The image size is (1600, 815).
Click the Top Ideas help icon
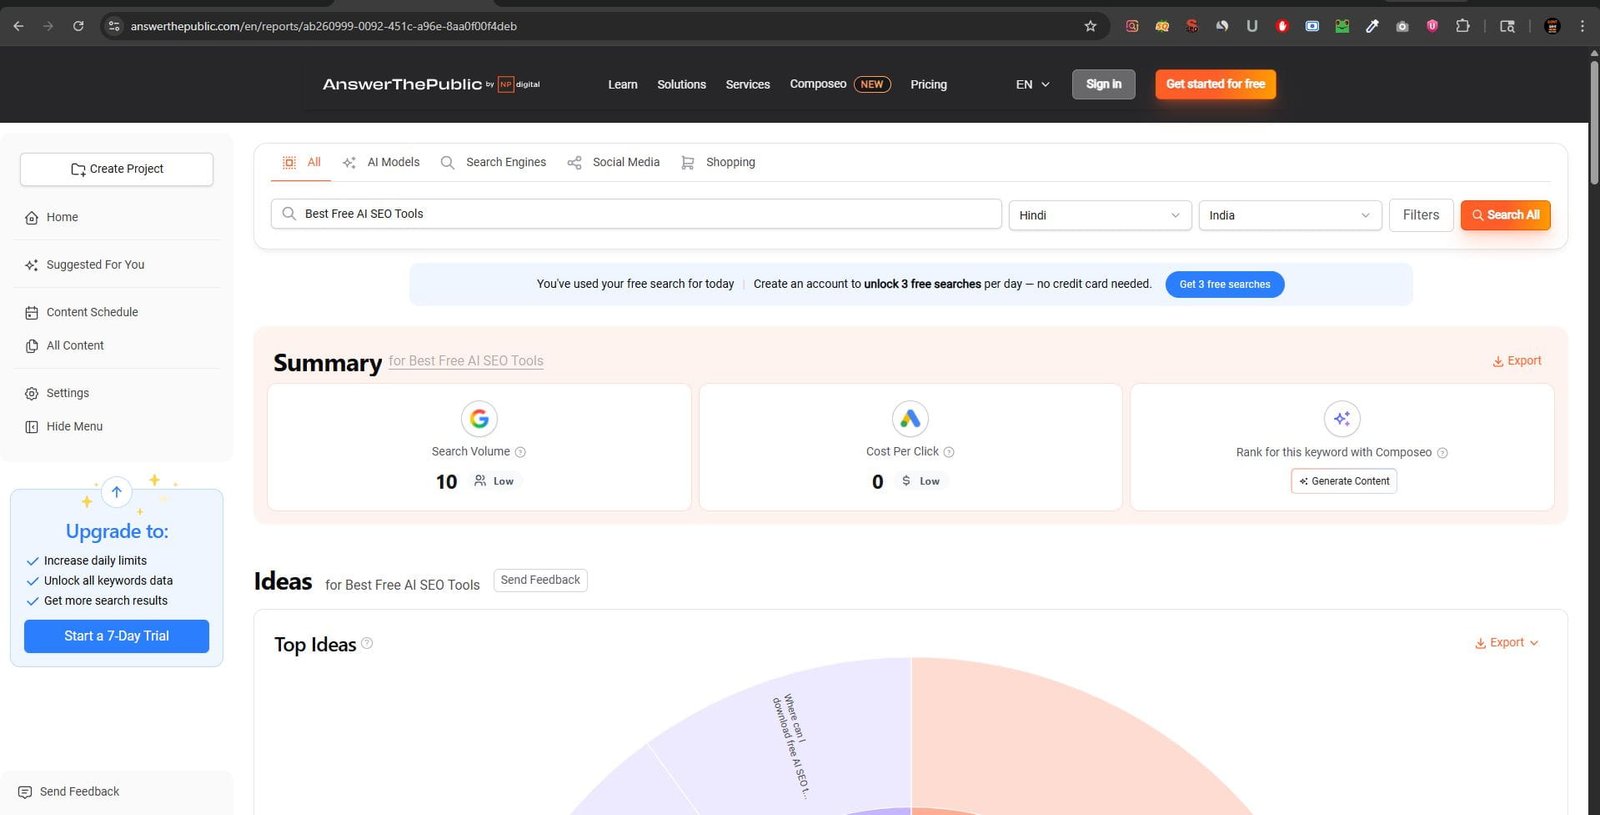[x=367, y=643]
